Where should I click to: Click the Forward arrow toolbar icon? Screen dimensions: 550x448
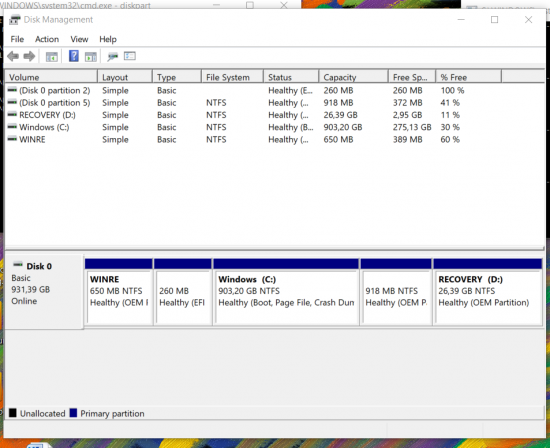coord(29,56)
